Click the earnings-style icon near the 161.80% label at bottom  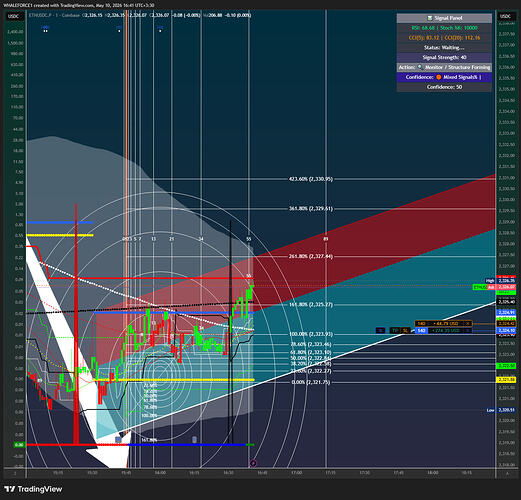pos(118,440)
